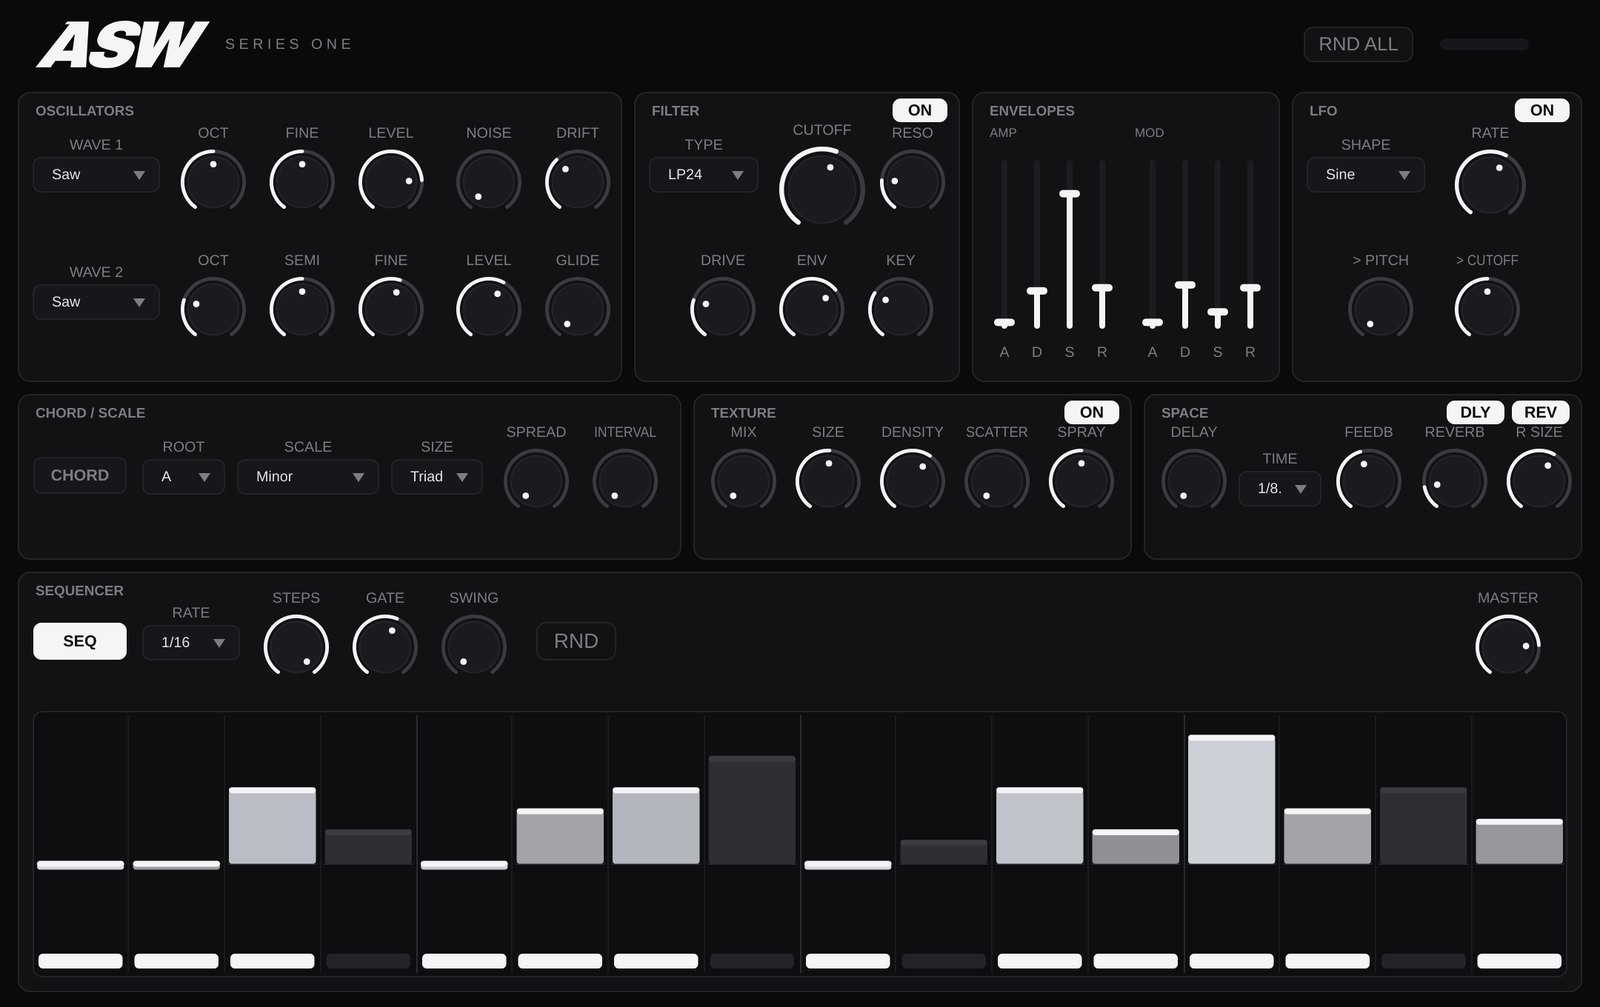The width and height of the screenshot is (1600, 1007).
Task: Click the NOISE knob in Oscillators
Action: pos(488,182)
